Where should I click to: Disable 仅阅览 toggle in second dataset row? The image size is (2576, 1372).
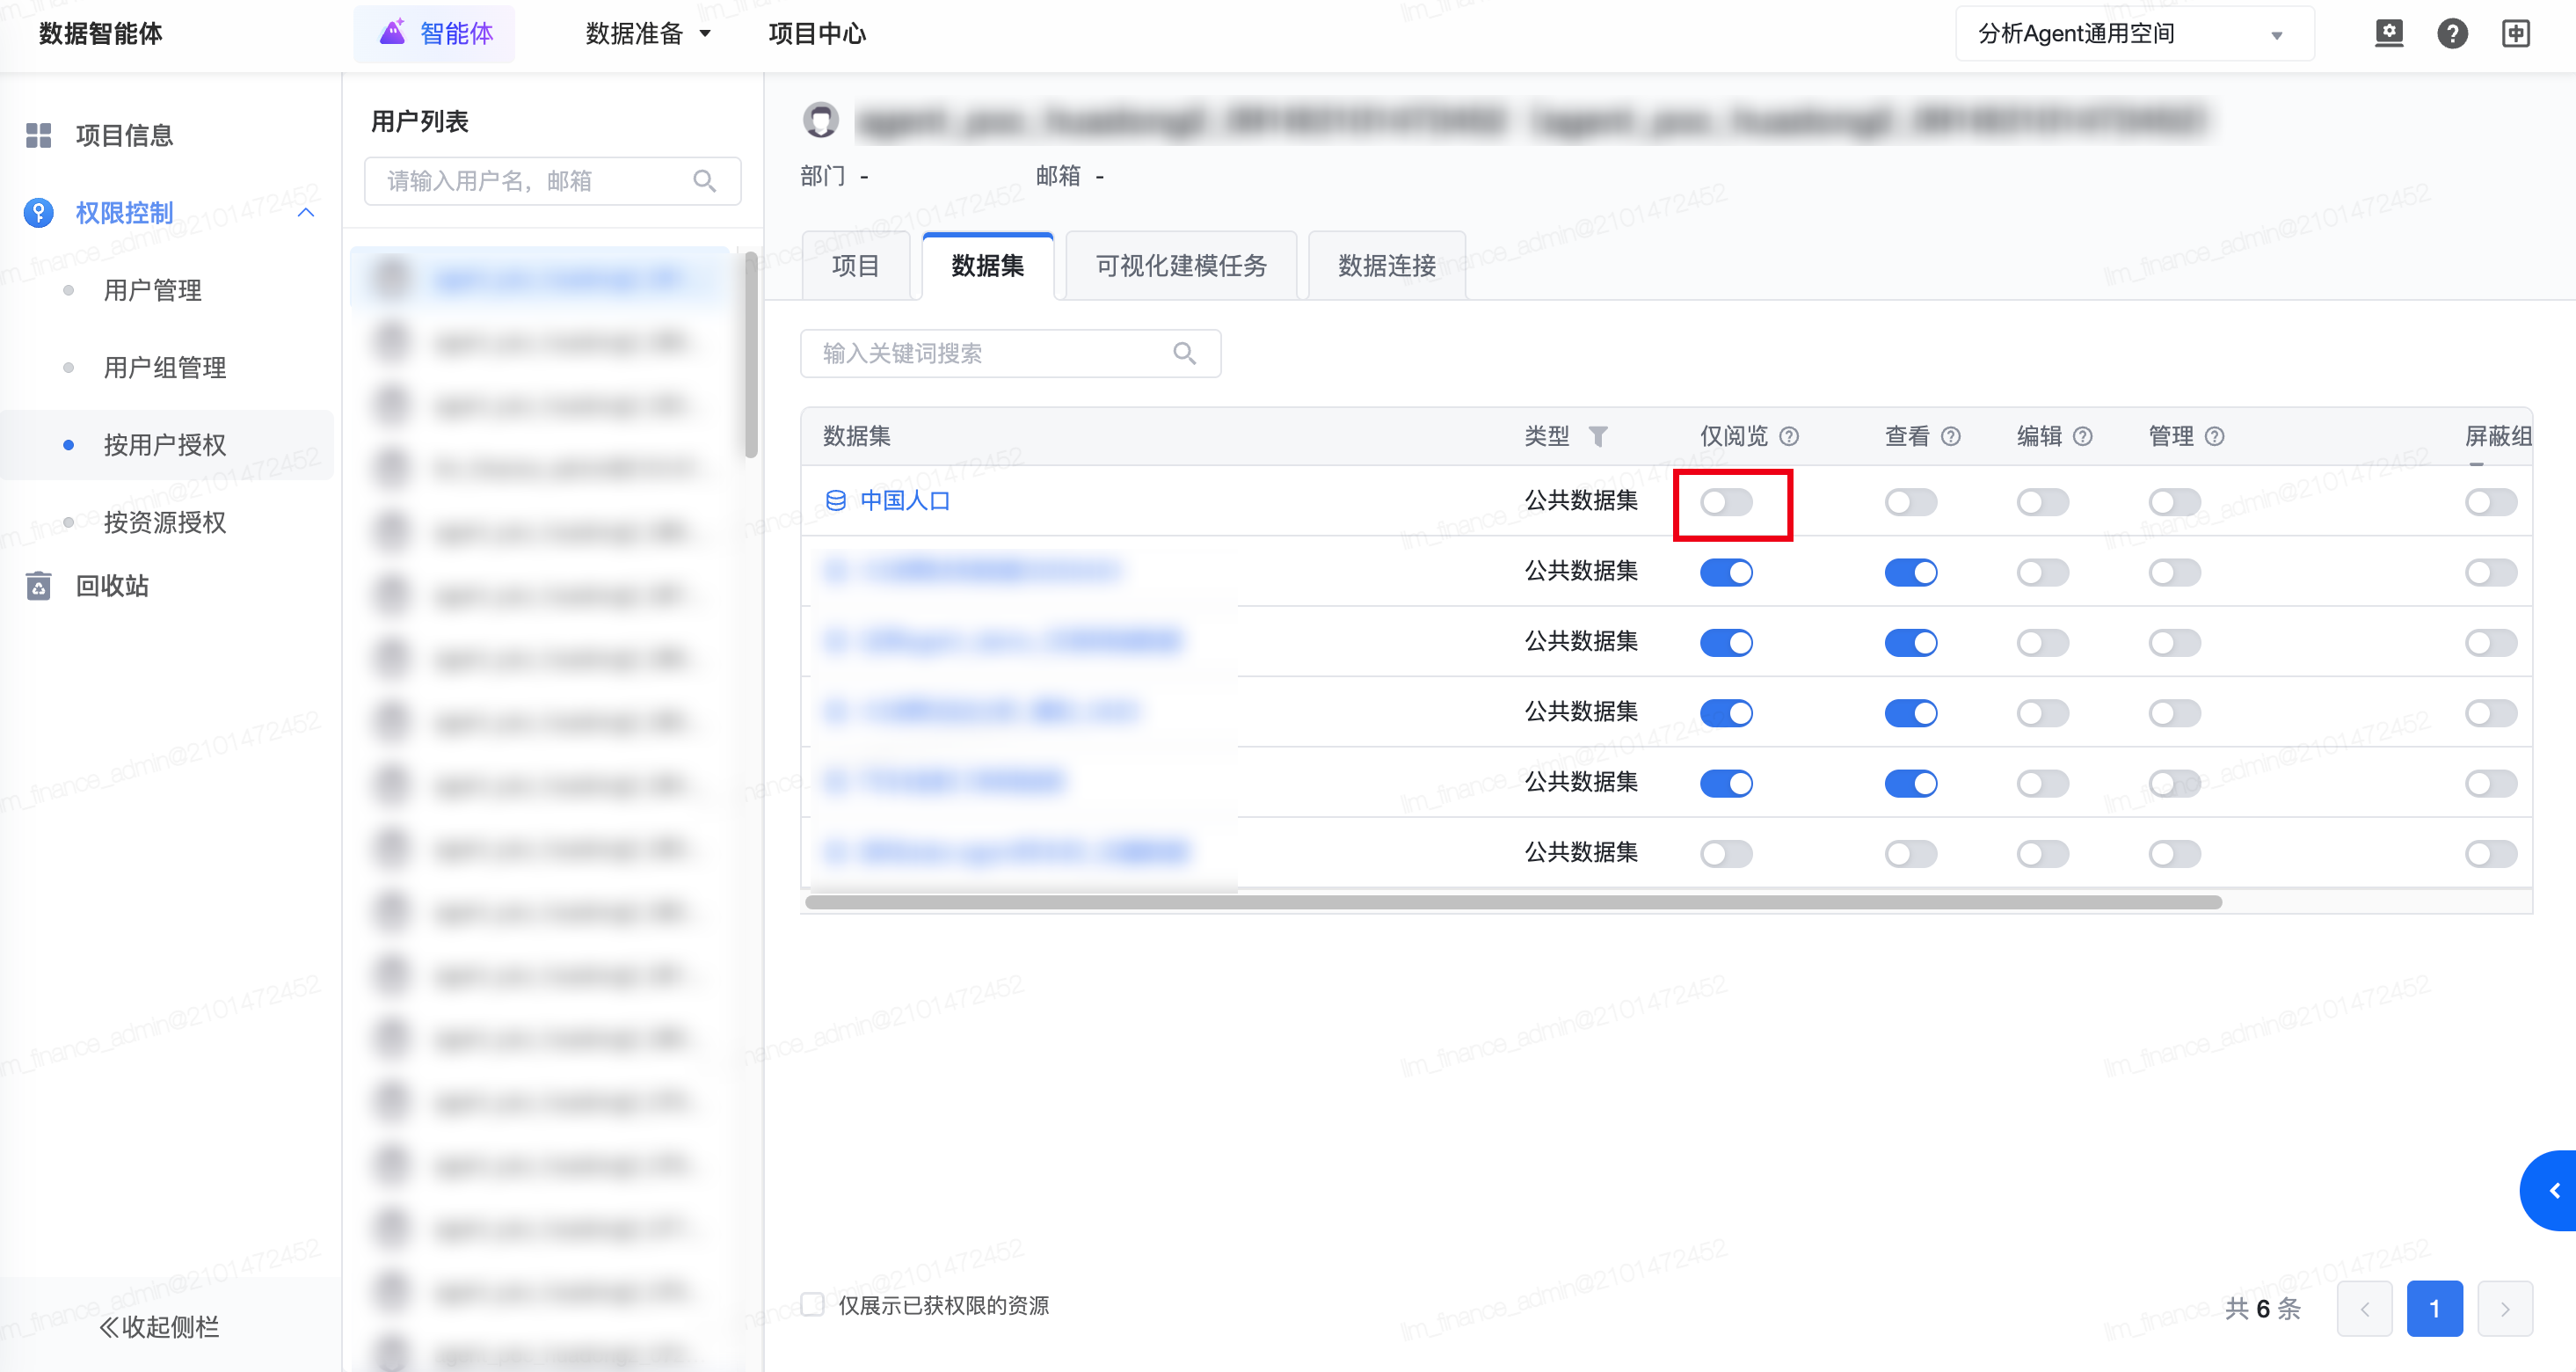[x=1726, y=572]
